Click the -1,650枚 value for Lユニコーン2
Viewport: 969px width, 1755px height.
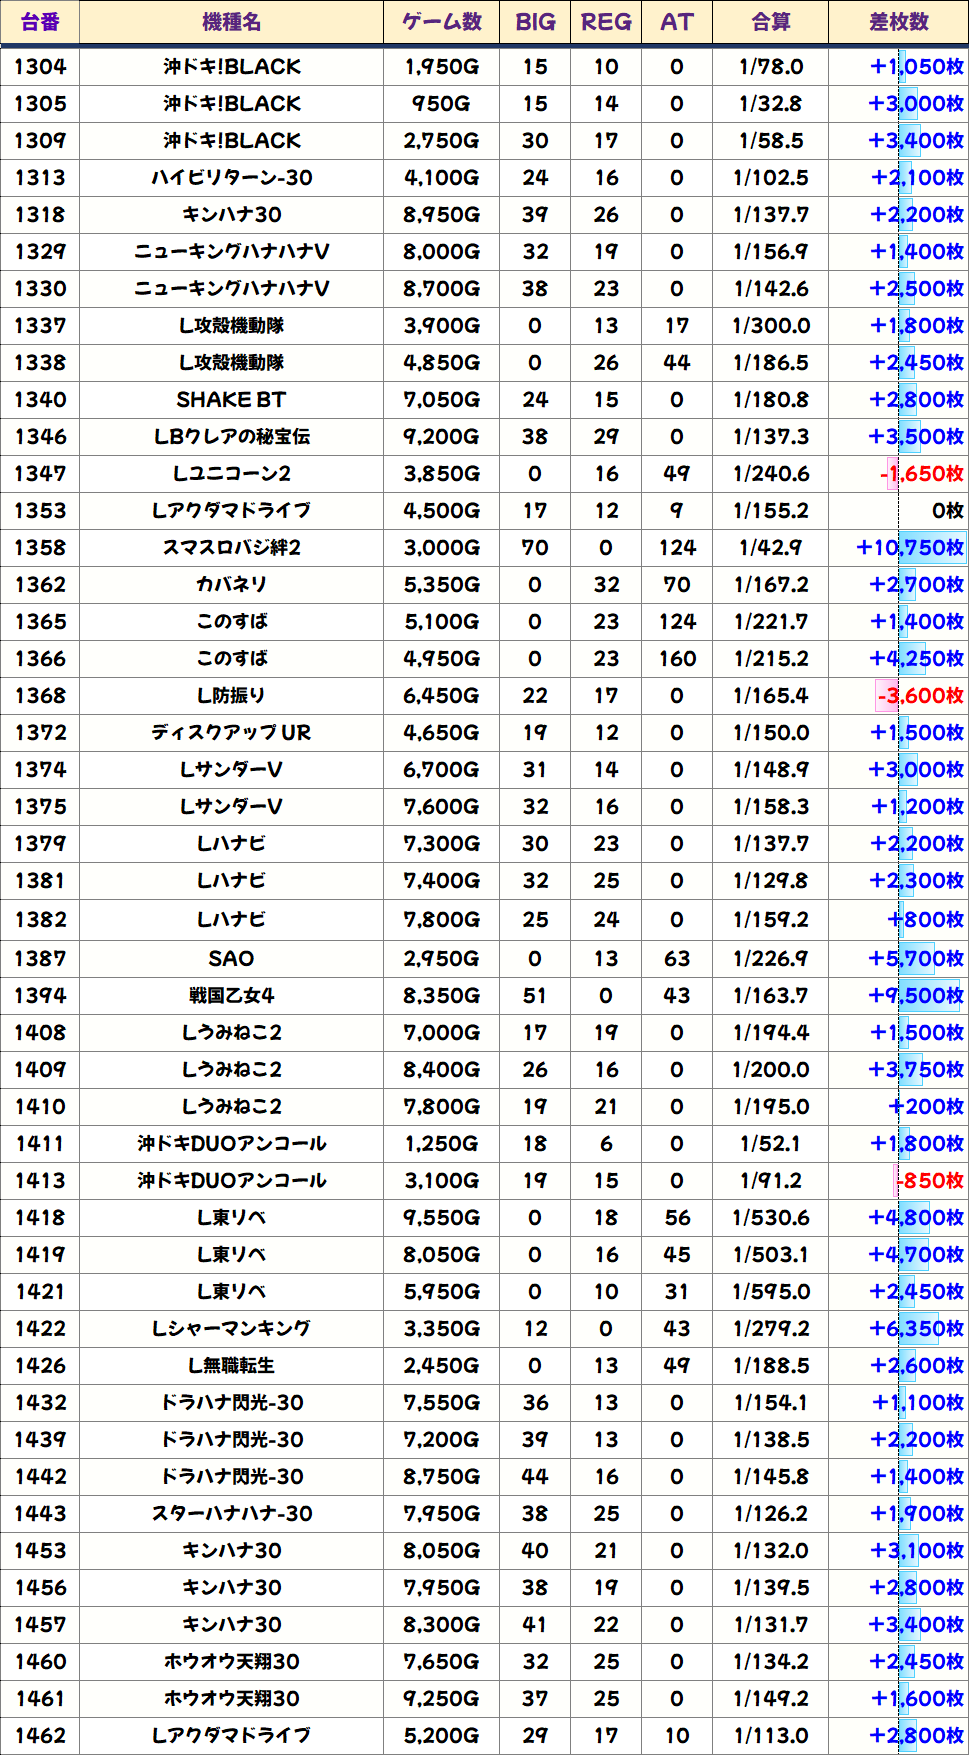tap(922, 474)
